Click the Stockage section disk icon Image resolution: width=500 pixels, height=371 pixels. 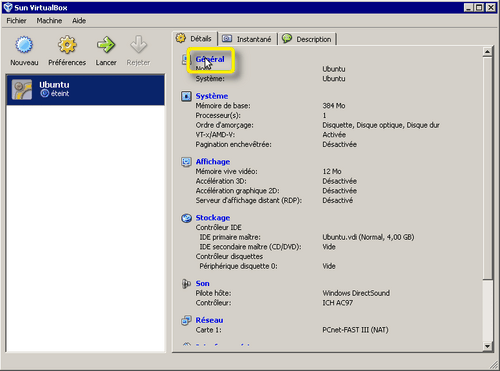point(186,218)
